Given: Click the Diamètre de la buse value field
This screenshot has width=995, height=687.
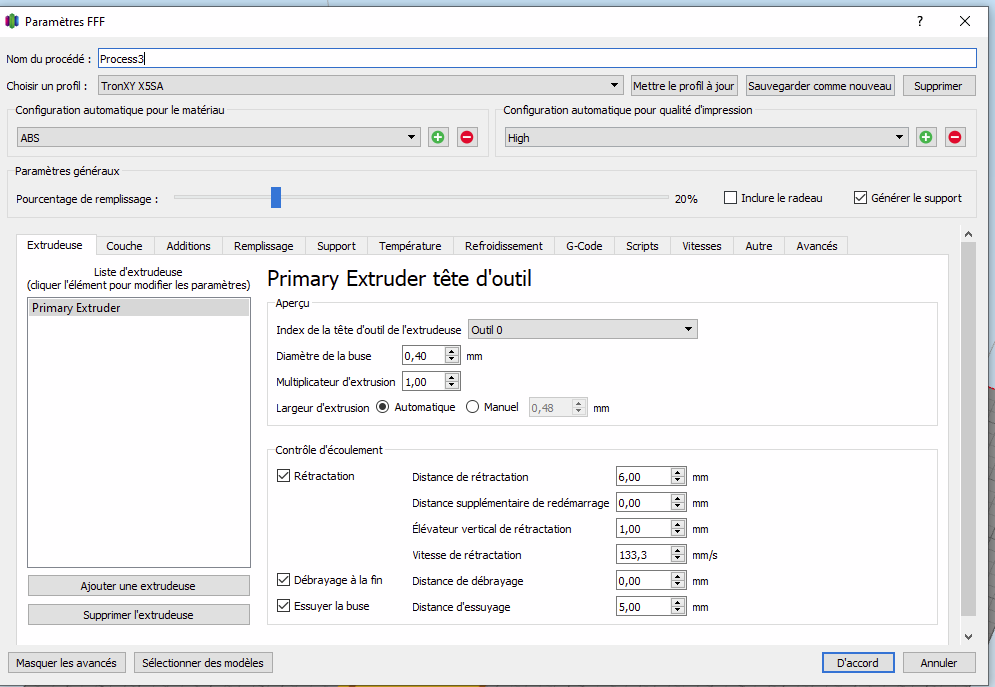Looking at the screenshot, I should pyautogui.click(x=423, y=356).
